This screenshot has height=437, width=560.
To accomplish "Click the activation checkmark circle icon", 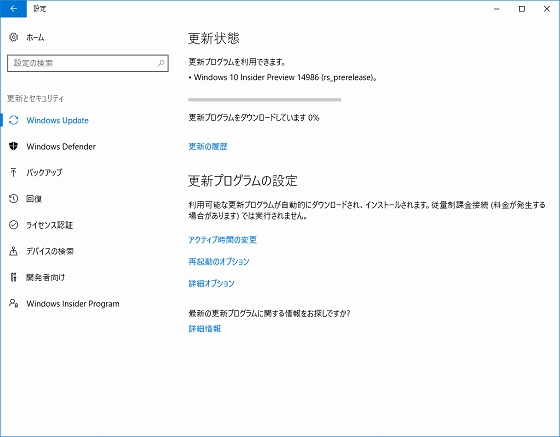I will pos(14,225).
